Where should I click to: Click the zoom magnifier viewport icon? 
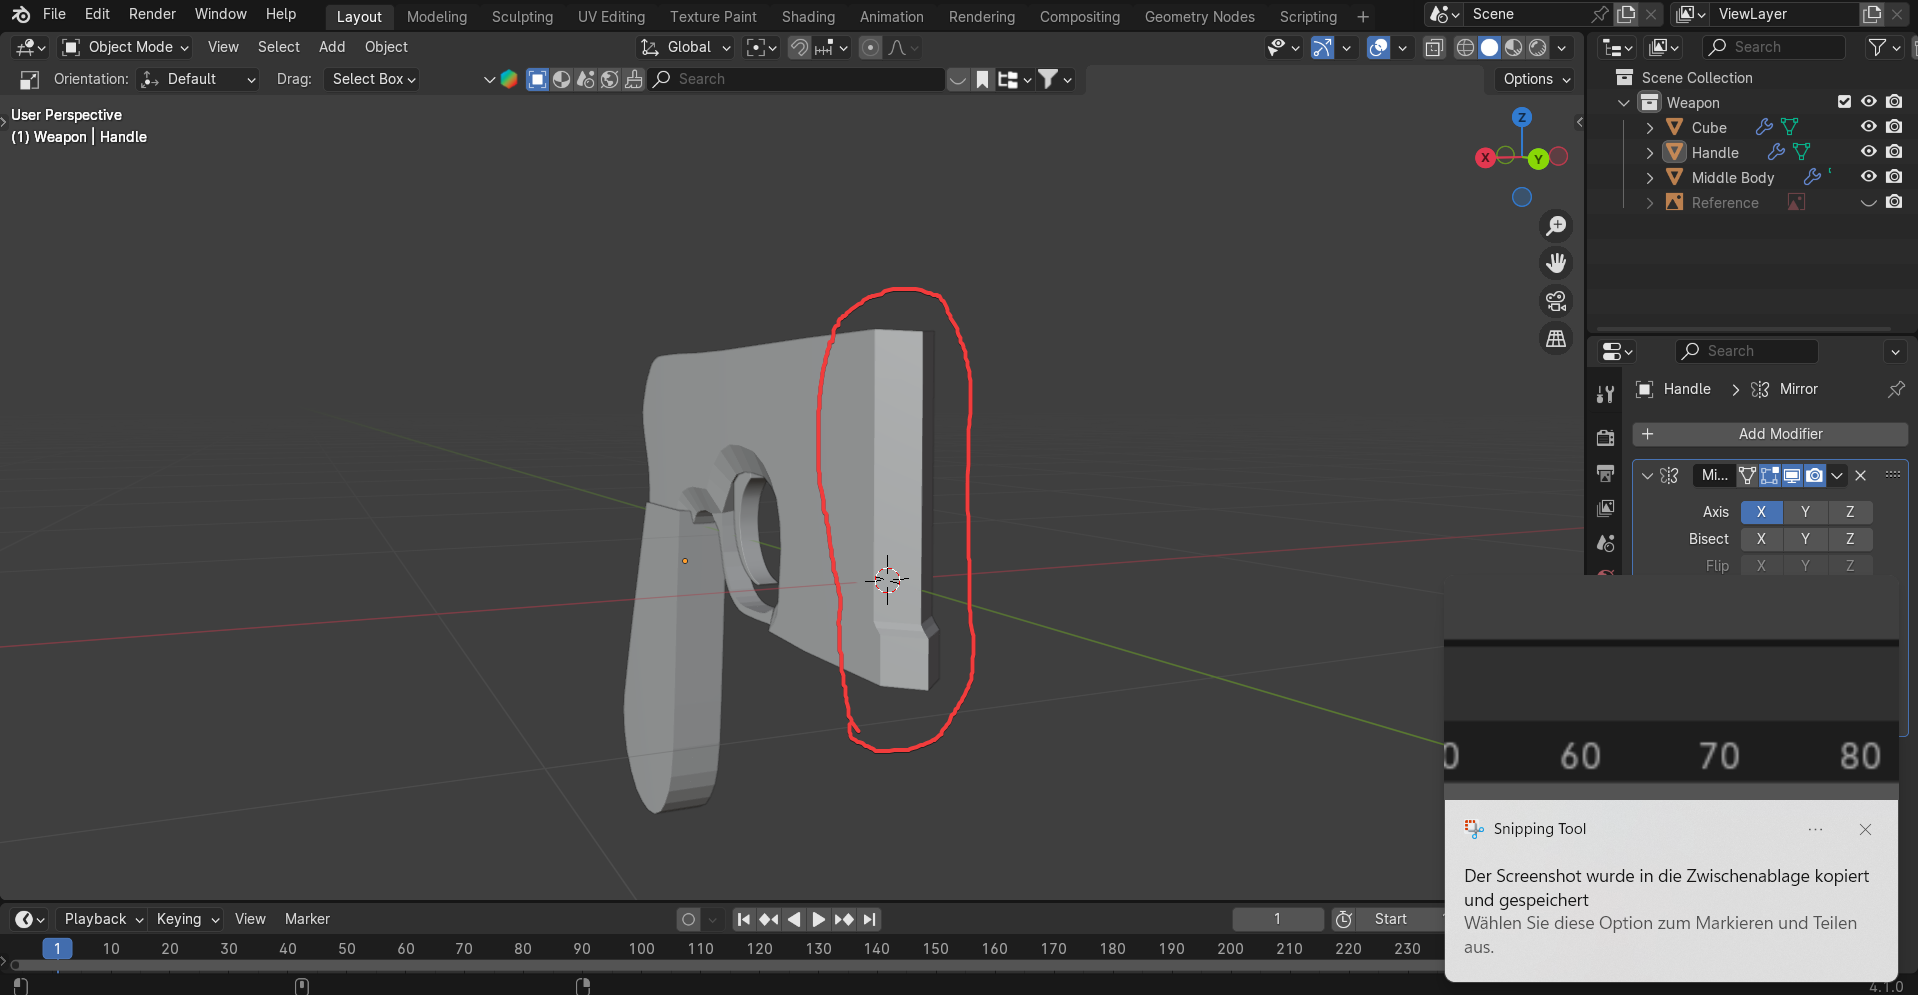click(x=1556, y=226)
